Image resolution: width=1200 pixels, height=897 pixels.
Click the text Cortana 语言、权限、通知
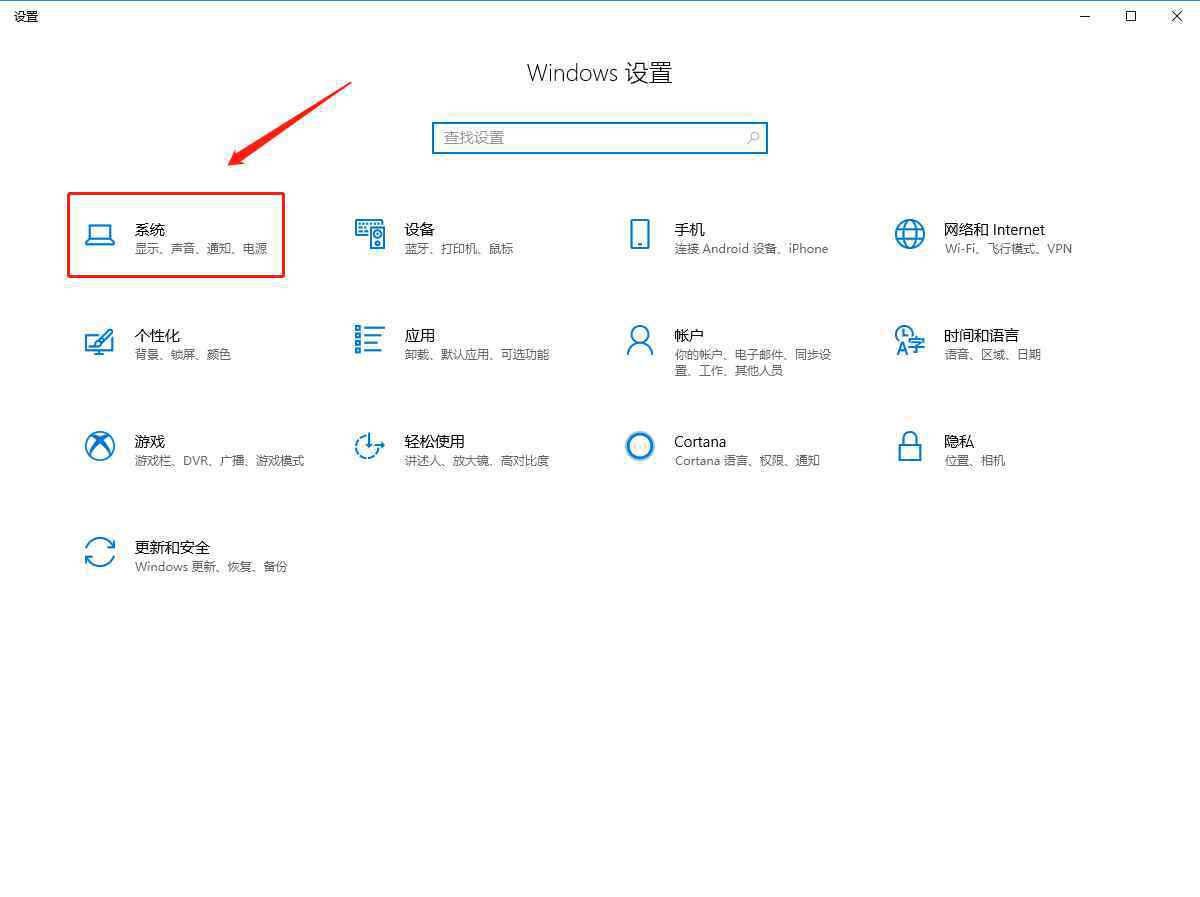[x=747, y=461]
